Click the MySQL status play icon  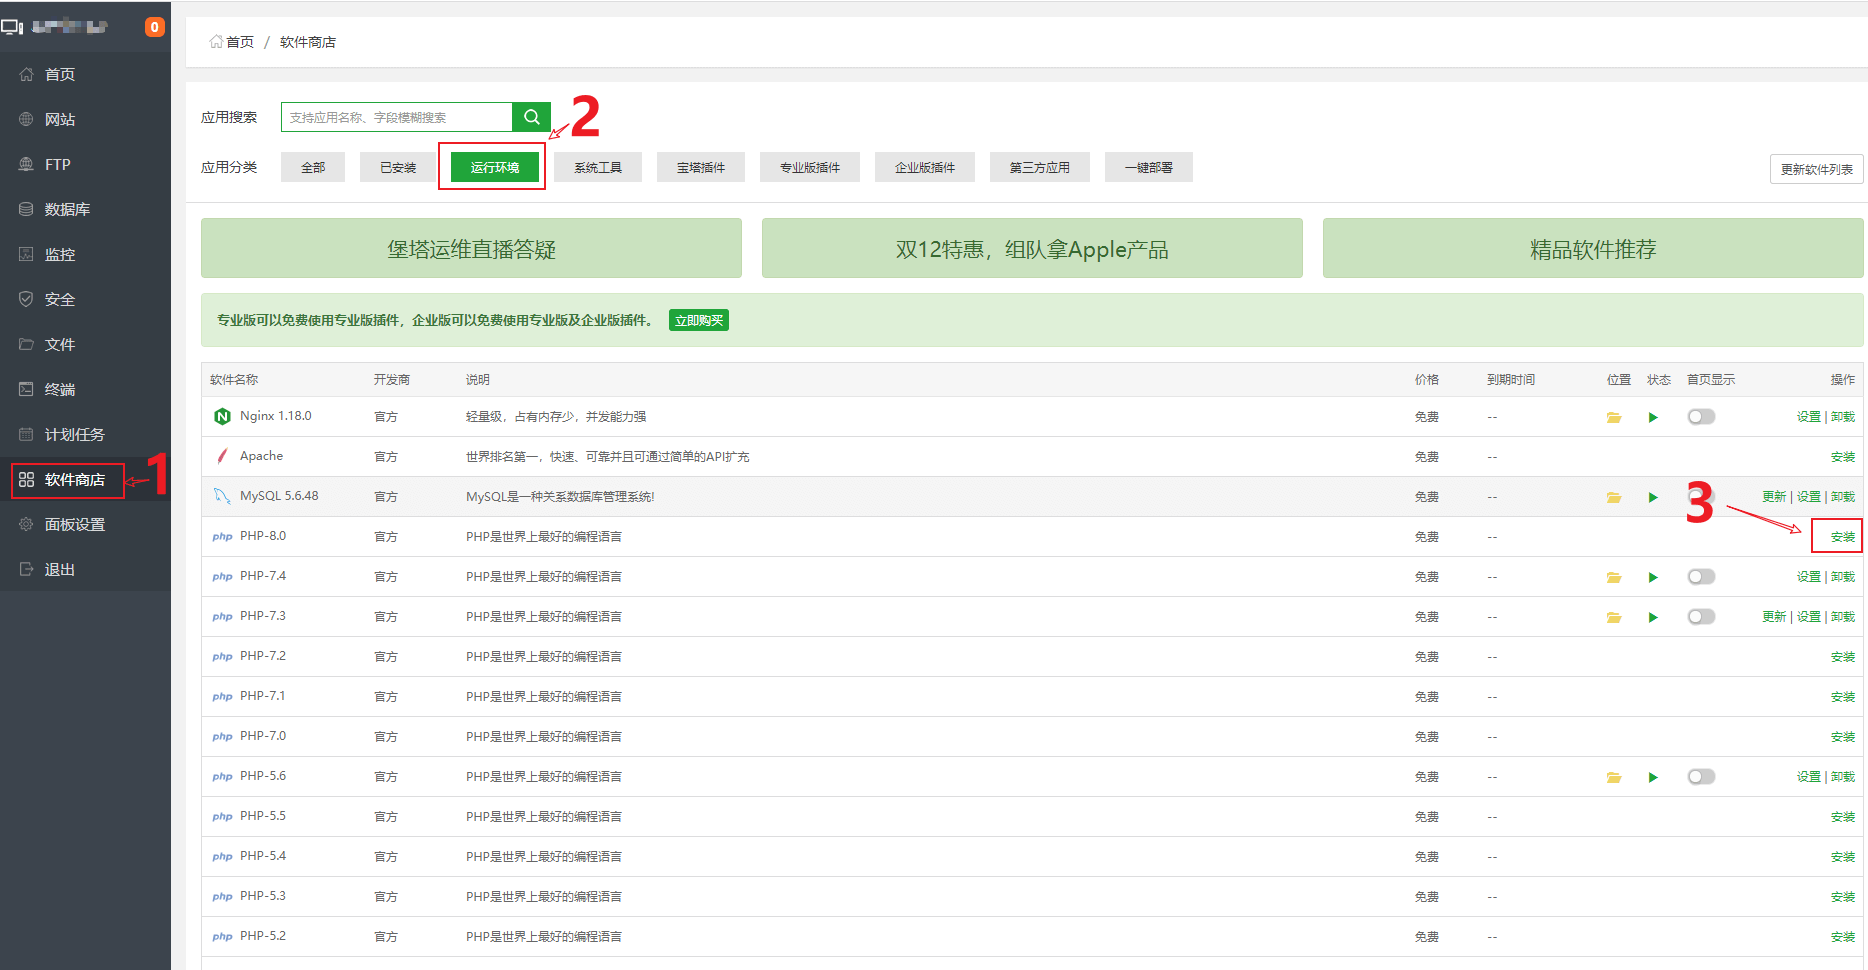click(x=1653, y=497)
